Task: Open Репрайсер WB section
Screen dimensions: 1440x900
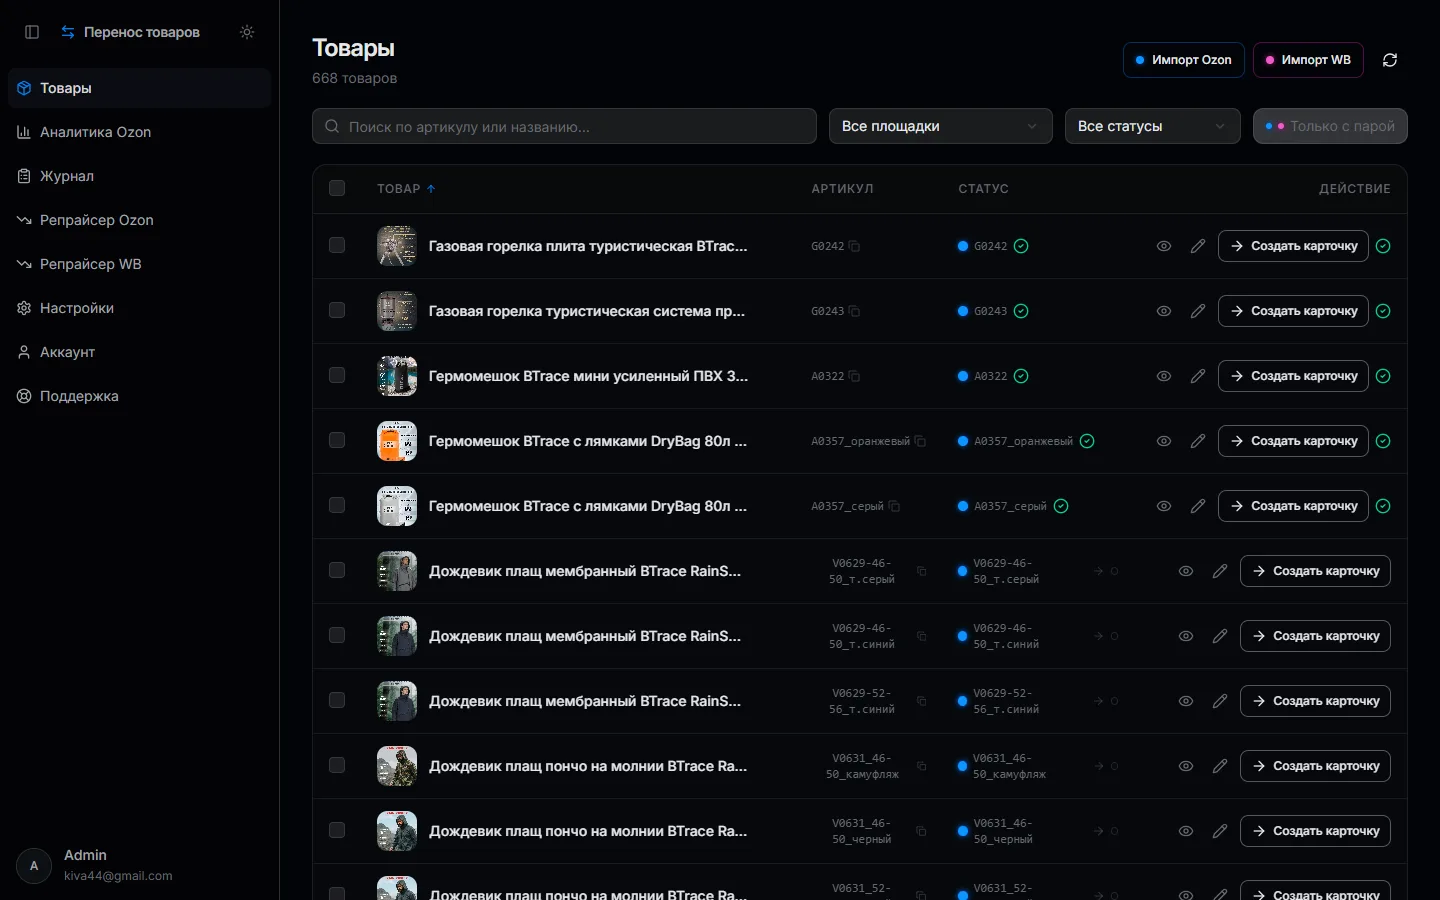Action: click(x=140, y=264)
